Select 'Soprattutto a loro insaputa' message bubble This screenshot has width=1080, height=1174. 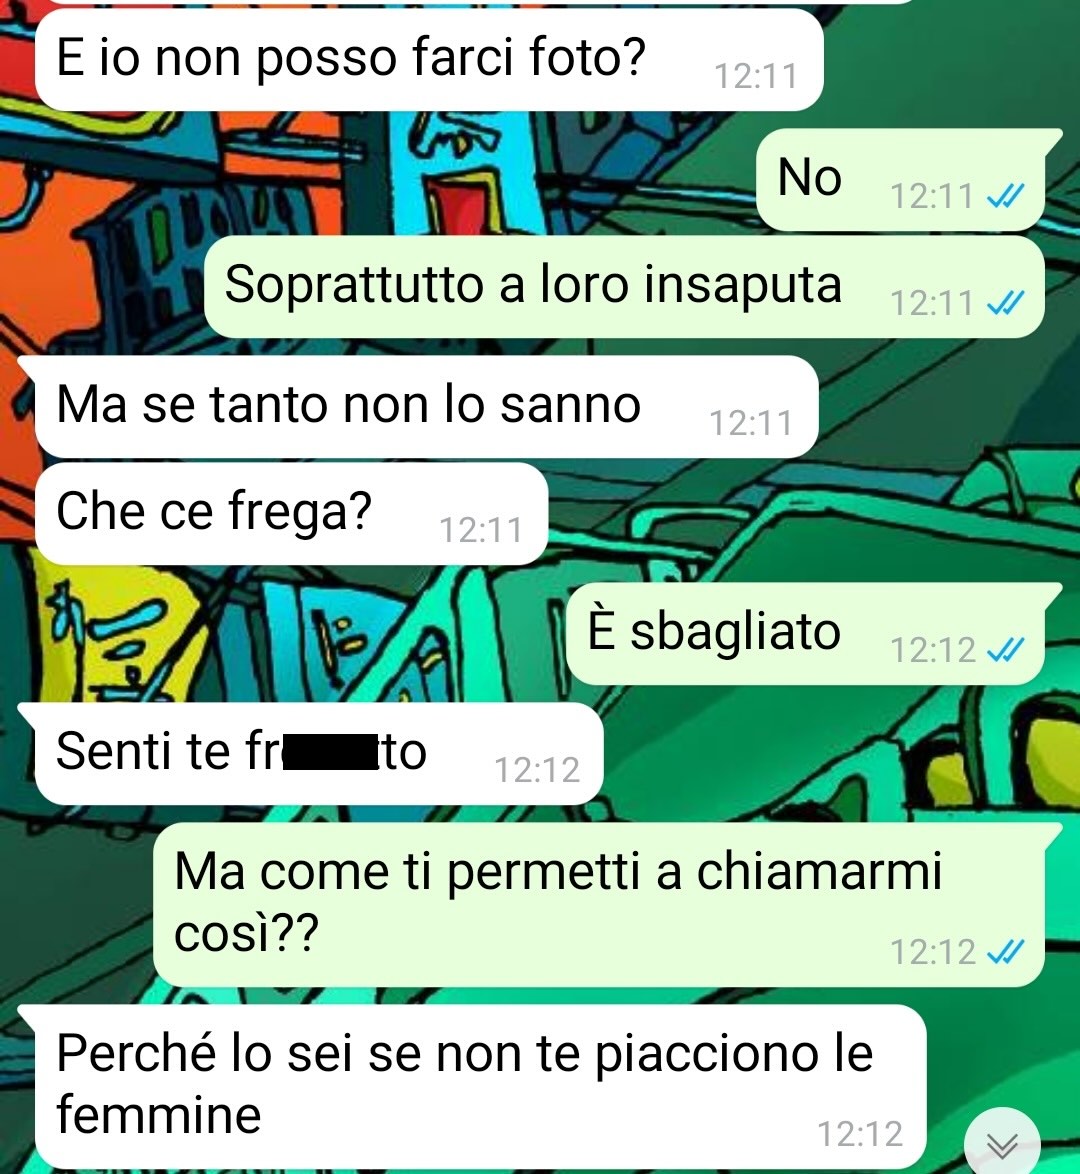[625, 287]
